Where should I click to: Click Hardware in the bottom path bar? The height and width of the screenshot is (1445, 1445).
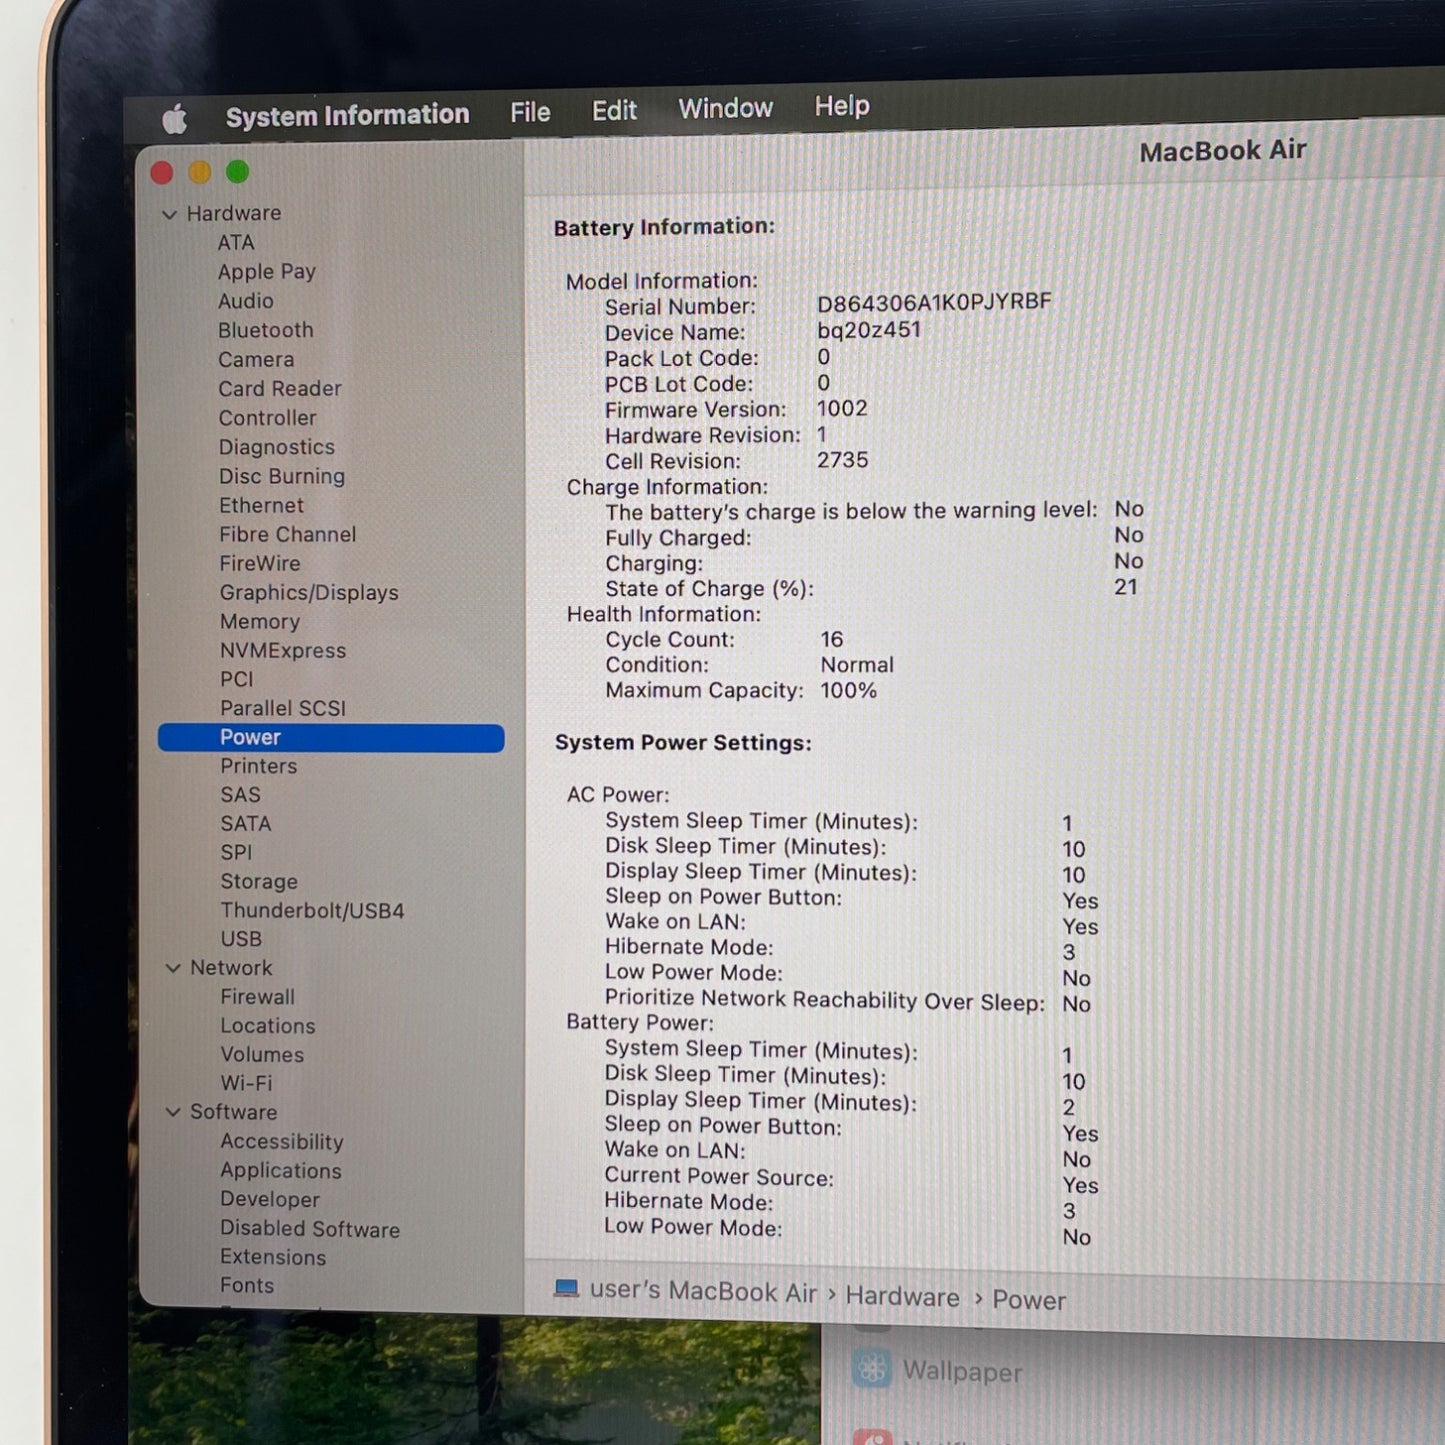902,1296
